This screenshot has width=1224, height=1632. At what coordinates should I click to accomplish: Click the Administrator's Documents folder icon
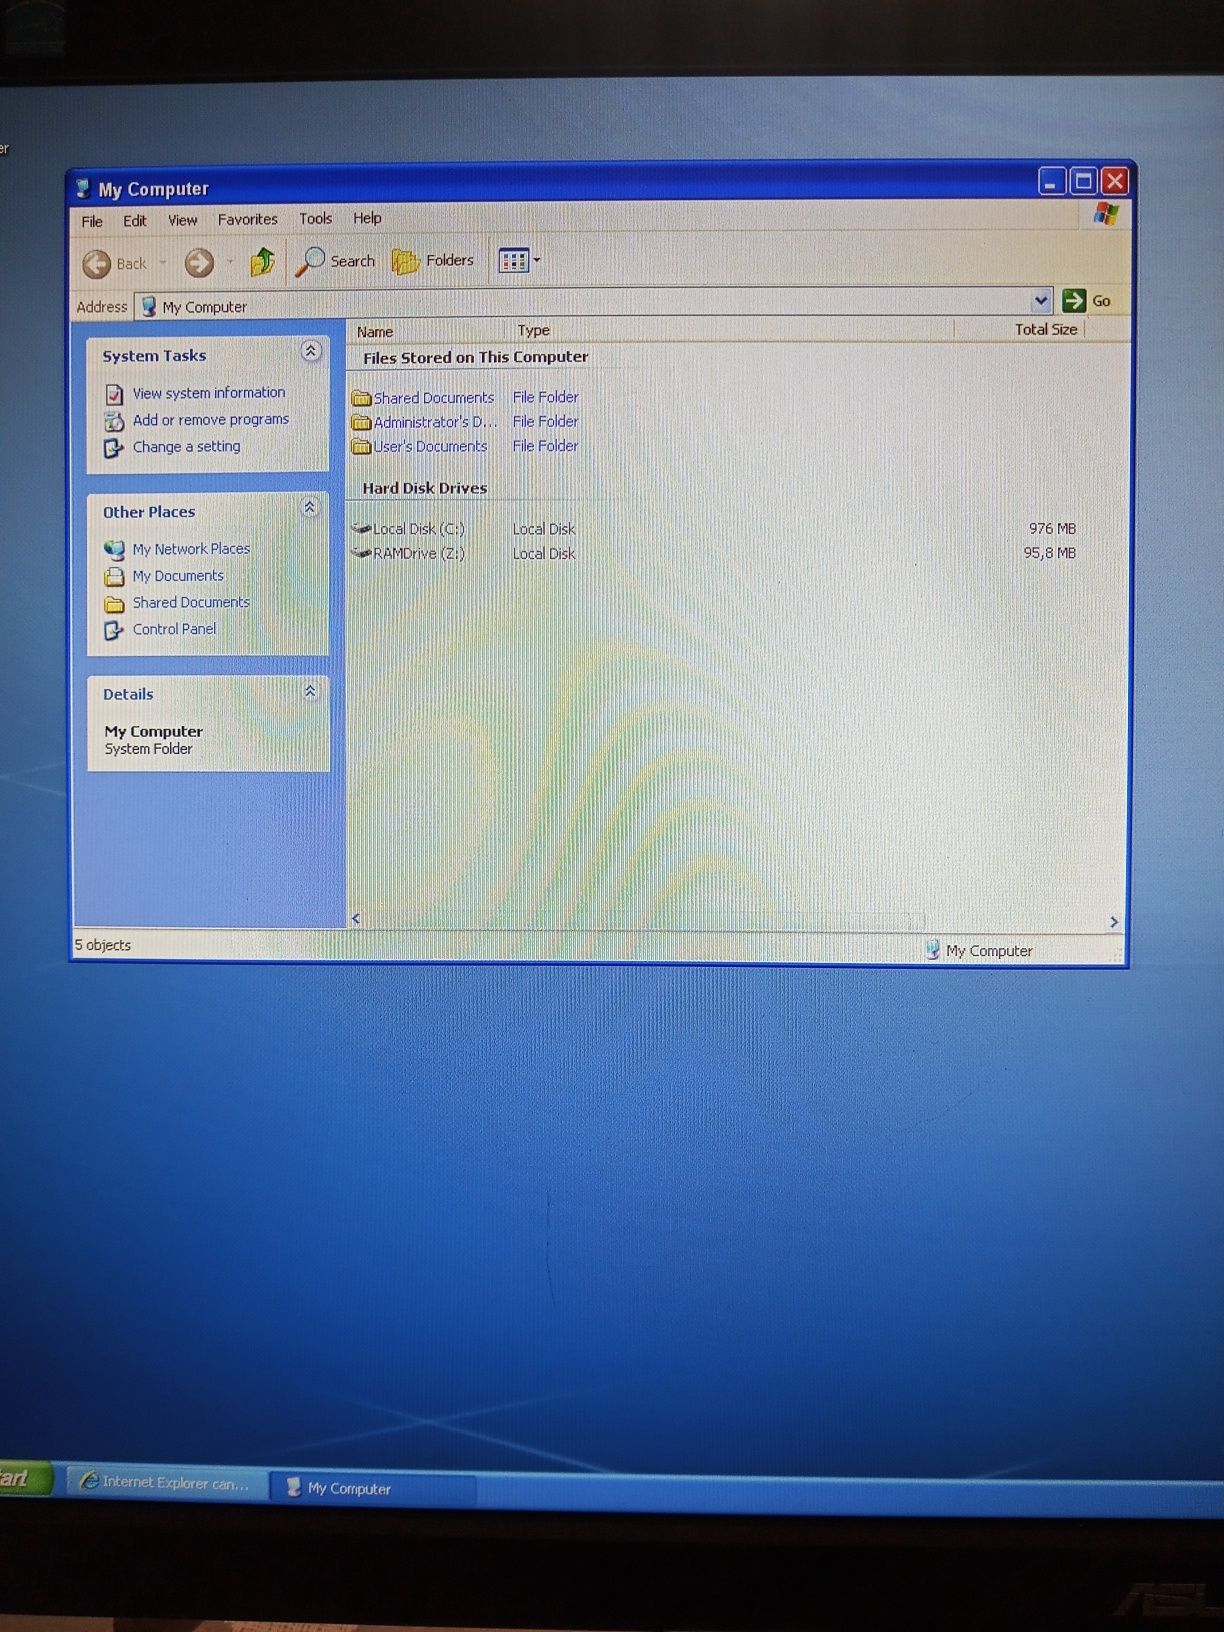tap(361, 423)
